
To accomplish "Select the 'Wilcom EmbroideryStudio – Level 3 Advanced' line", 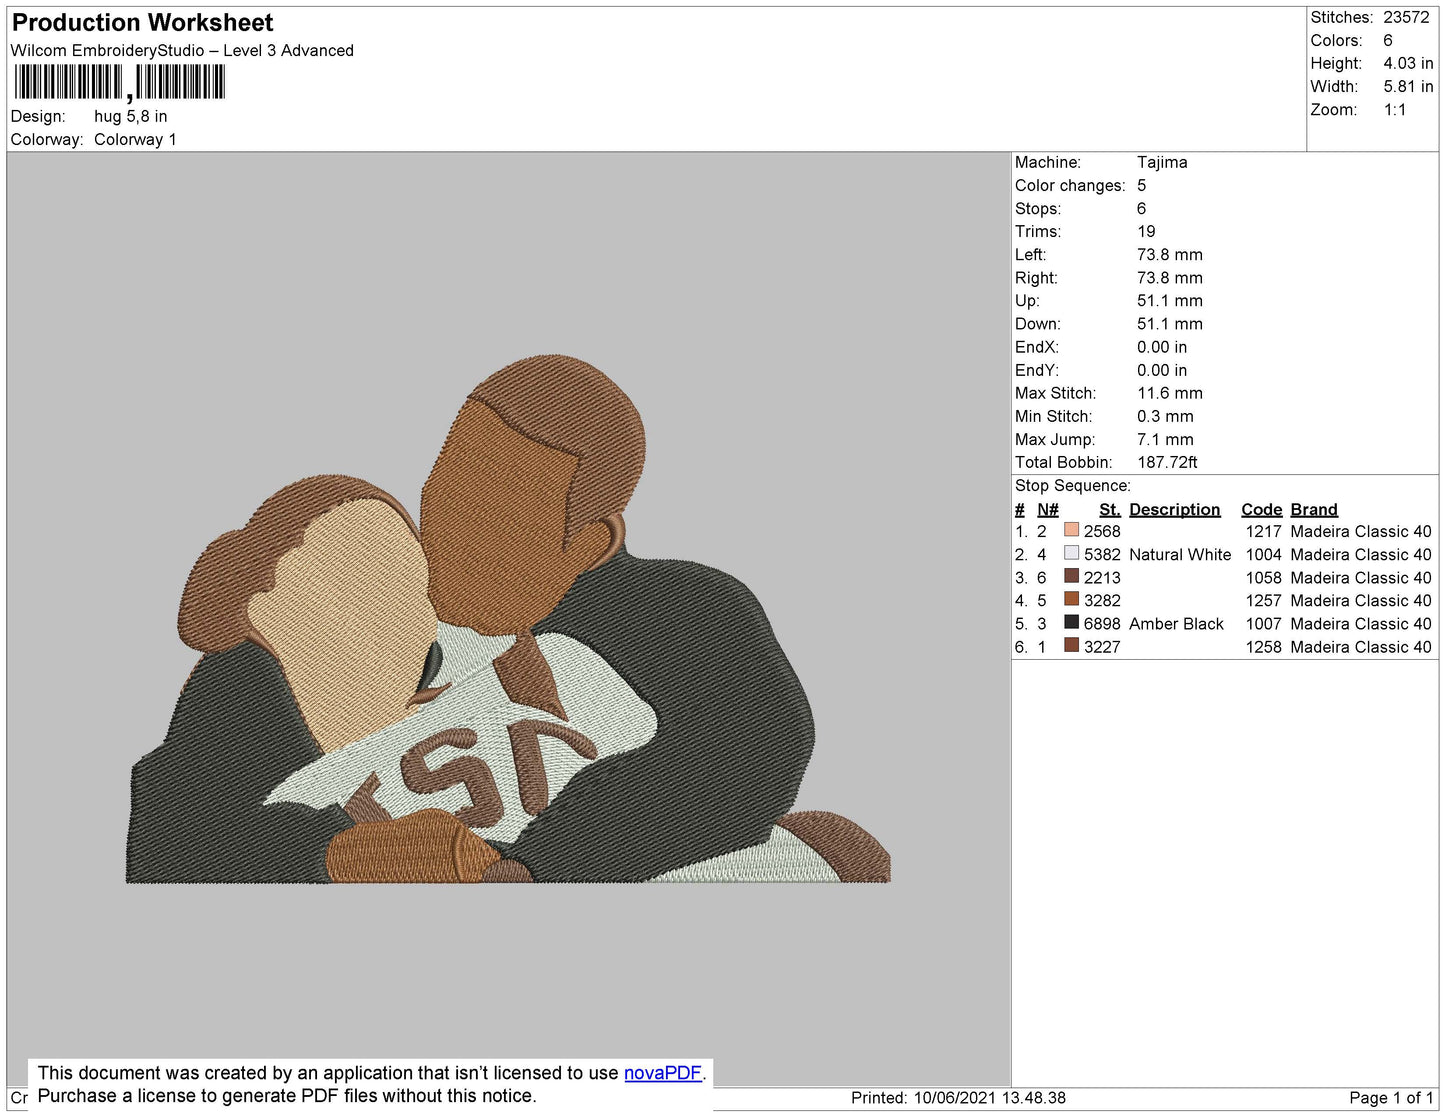I will pyautogui.click(x=182, y=50).
